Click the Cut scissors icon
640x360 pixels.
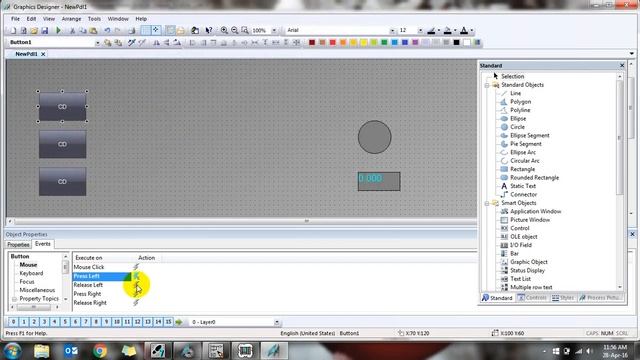click(72, 31)
